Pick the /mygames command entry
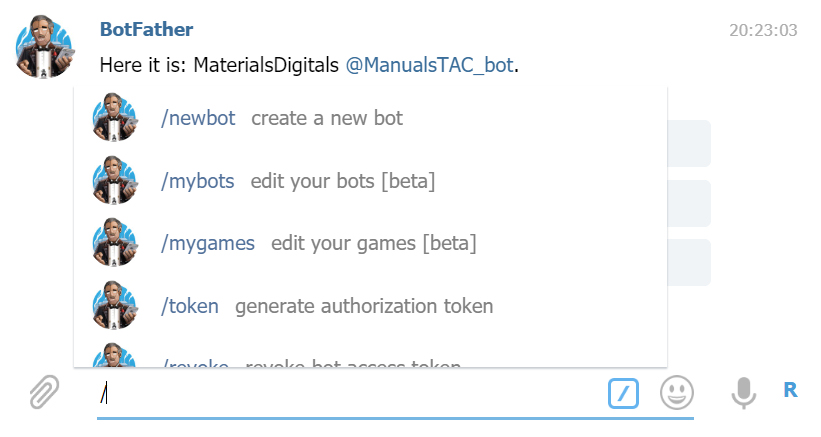821x437 pixels. [x=208, y=243]
